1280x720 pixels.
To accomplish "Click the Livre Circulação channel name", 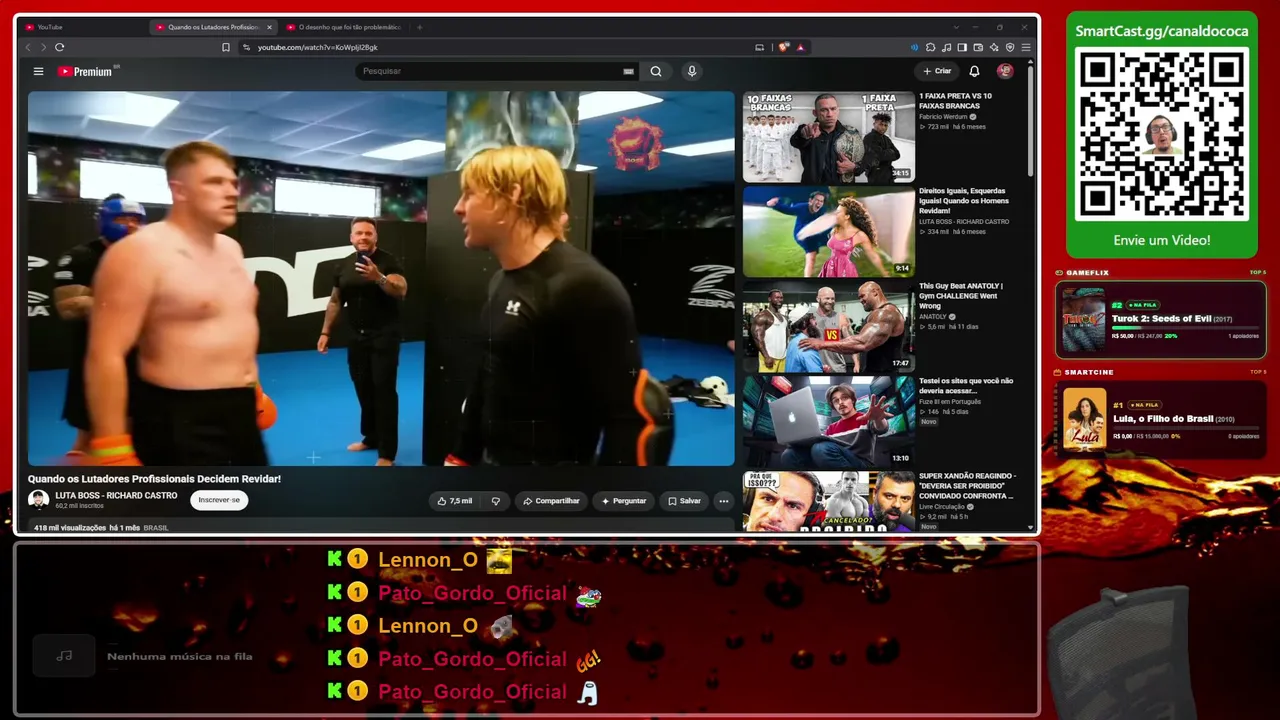I will (x=942, y=507).
